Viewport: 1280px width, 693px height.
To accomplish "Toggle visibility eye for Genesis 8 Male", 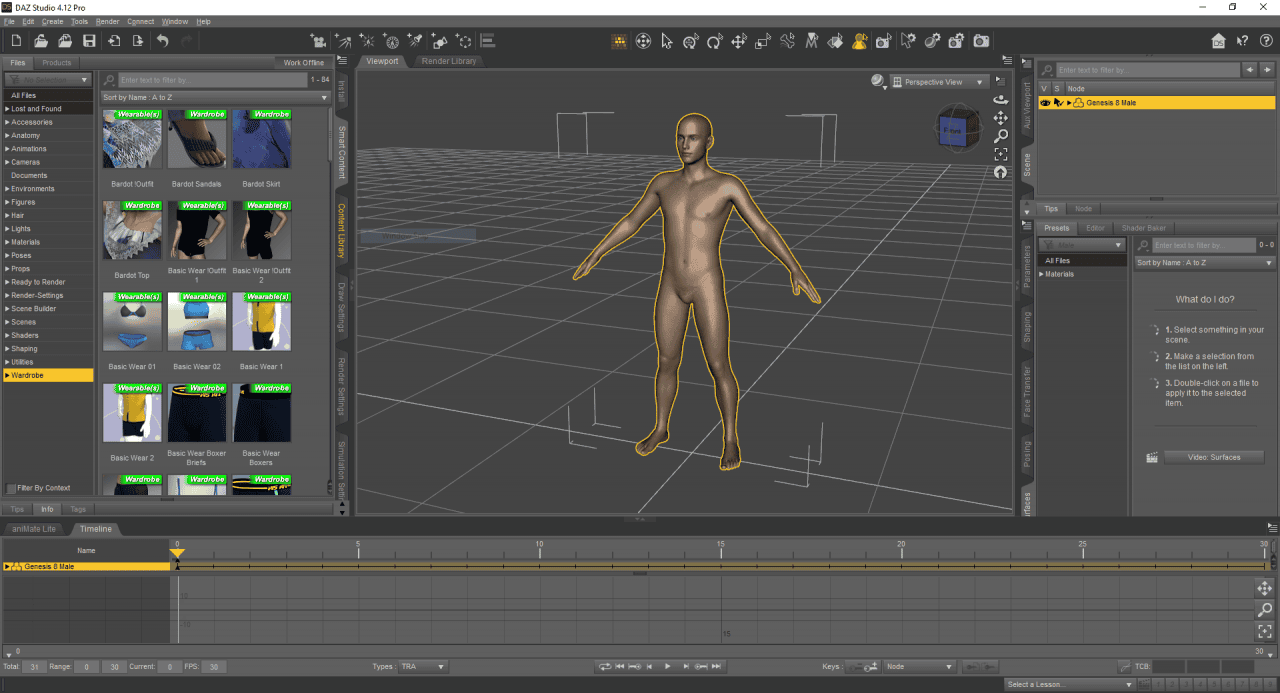I will tap(1044, 102).
